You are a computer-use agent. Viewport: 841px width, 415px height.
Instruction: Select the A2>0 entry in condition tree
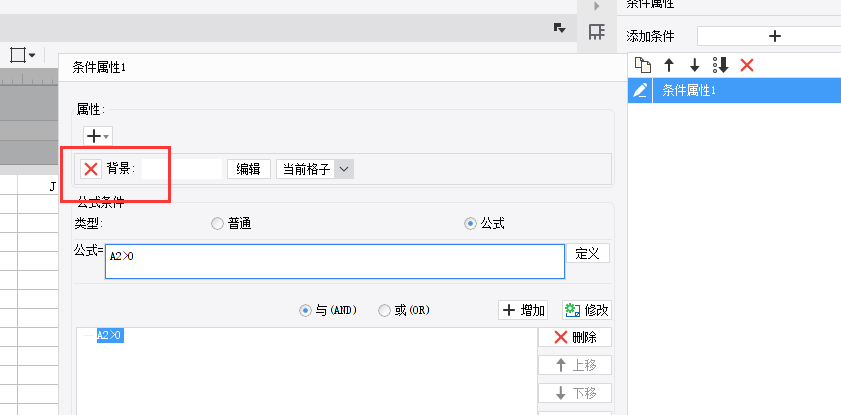click(x=110, y=336)
